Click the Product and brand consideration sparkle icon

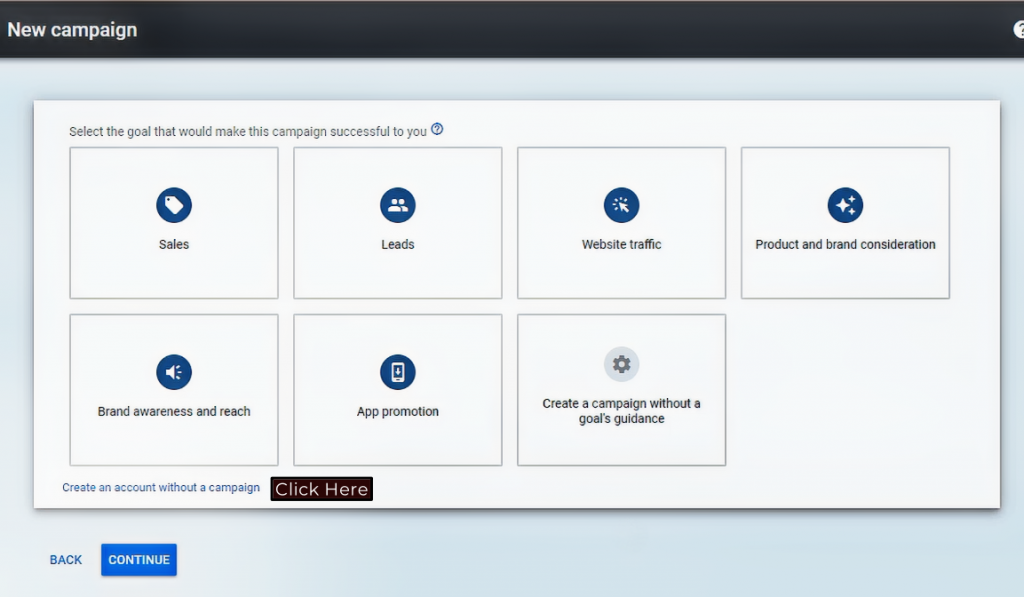tap(845, 205)
